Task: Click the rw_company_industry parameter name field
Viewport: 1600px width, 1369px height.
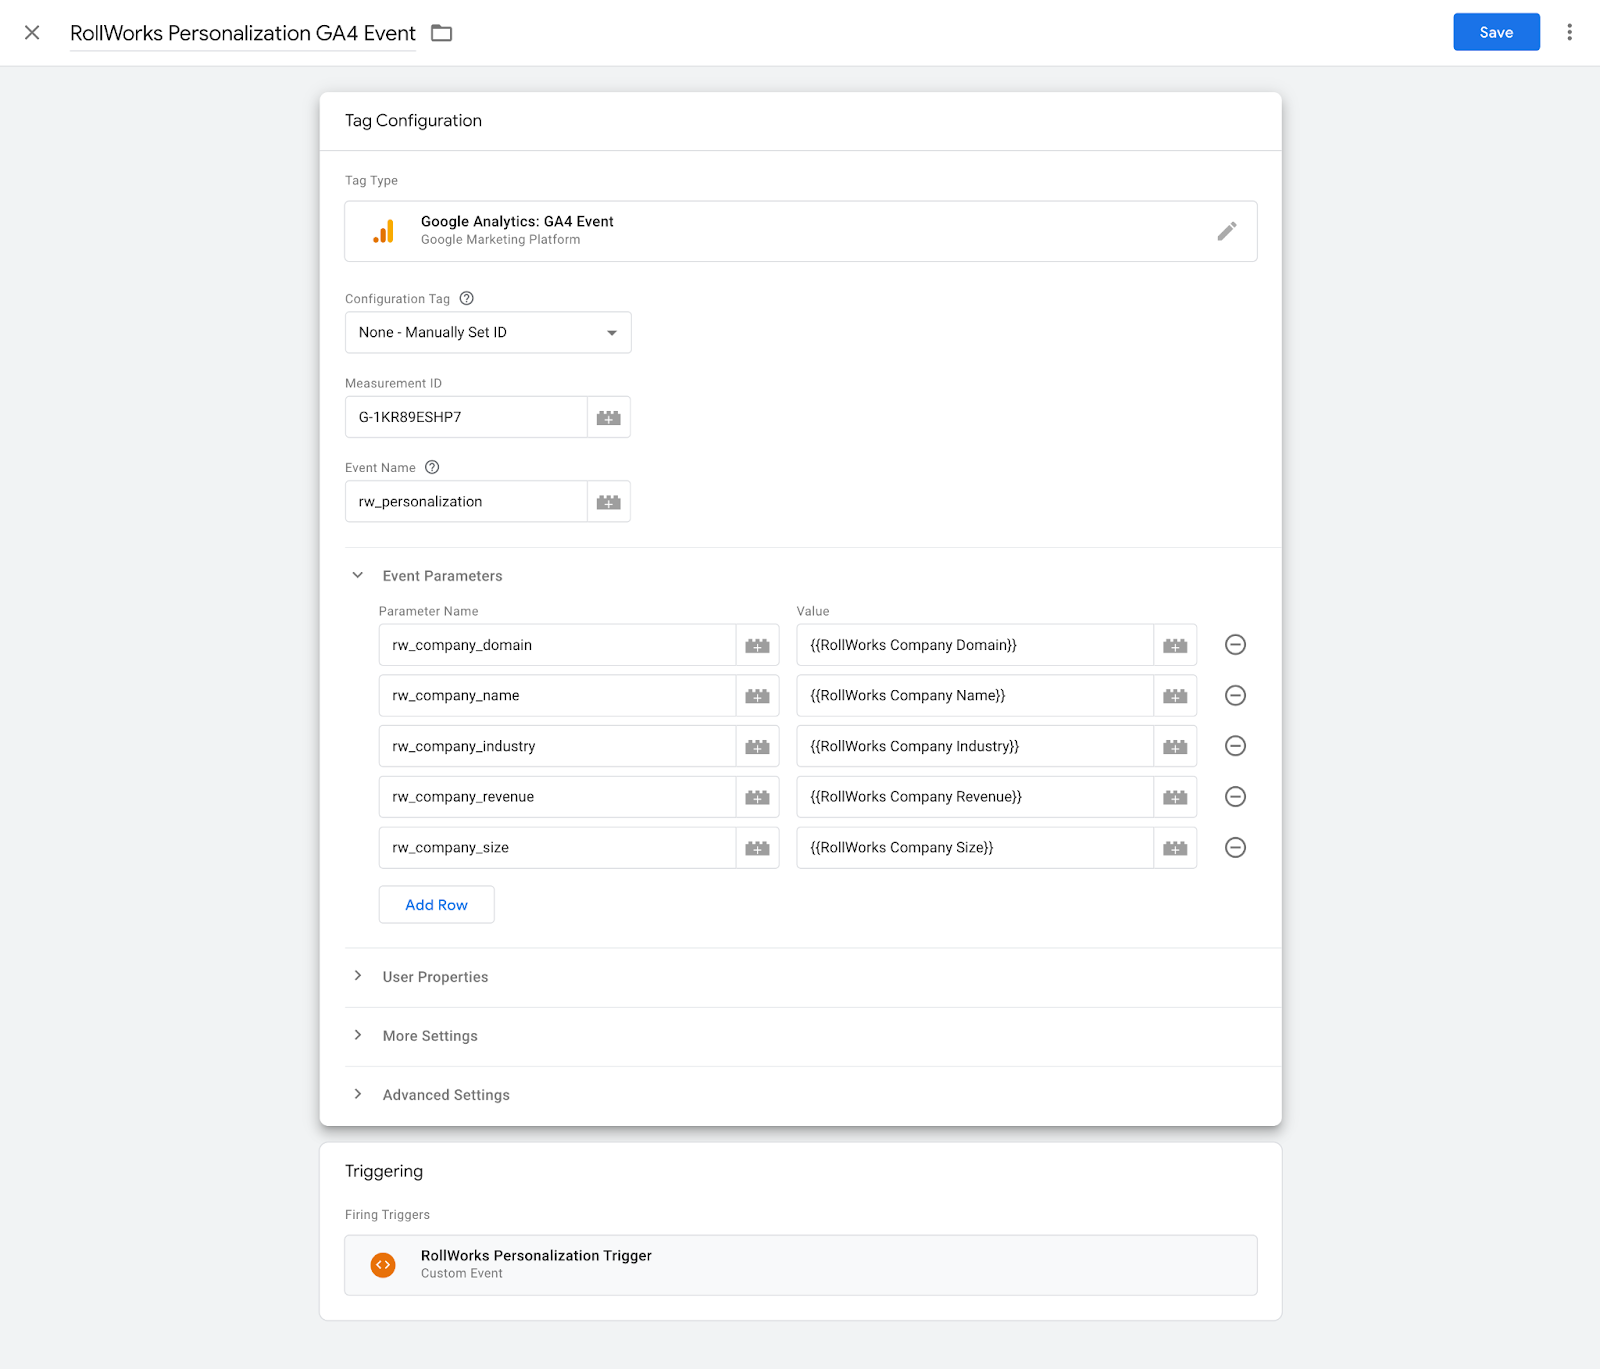Action: point(558,746)
